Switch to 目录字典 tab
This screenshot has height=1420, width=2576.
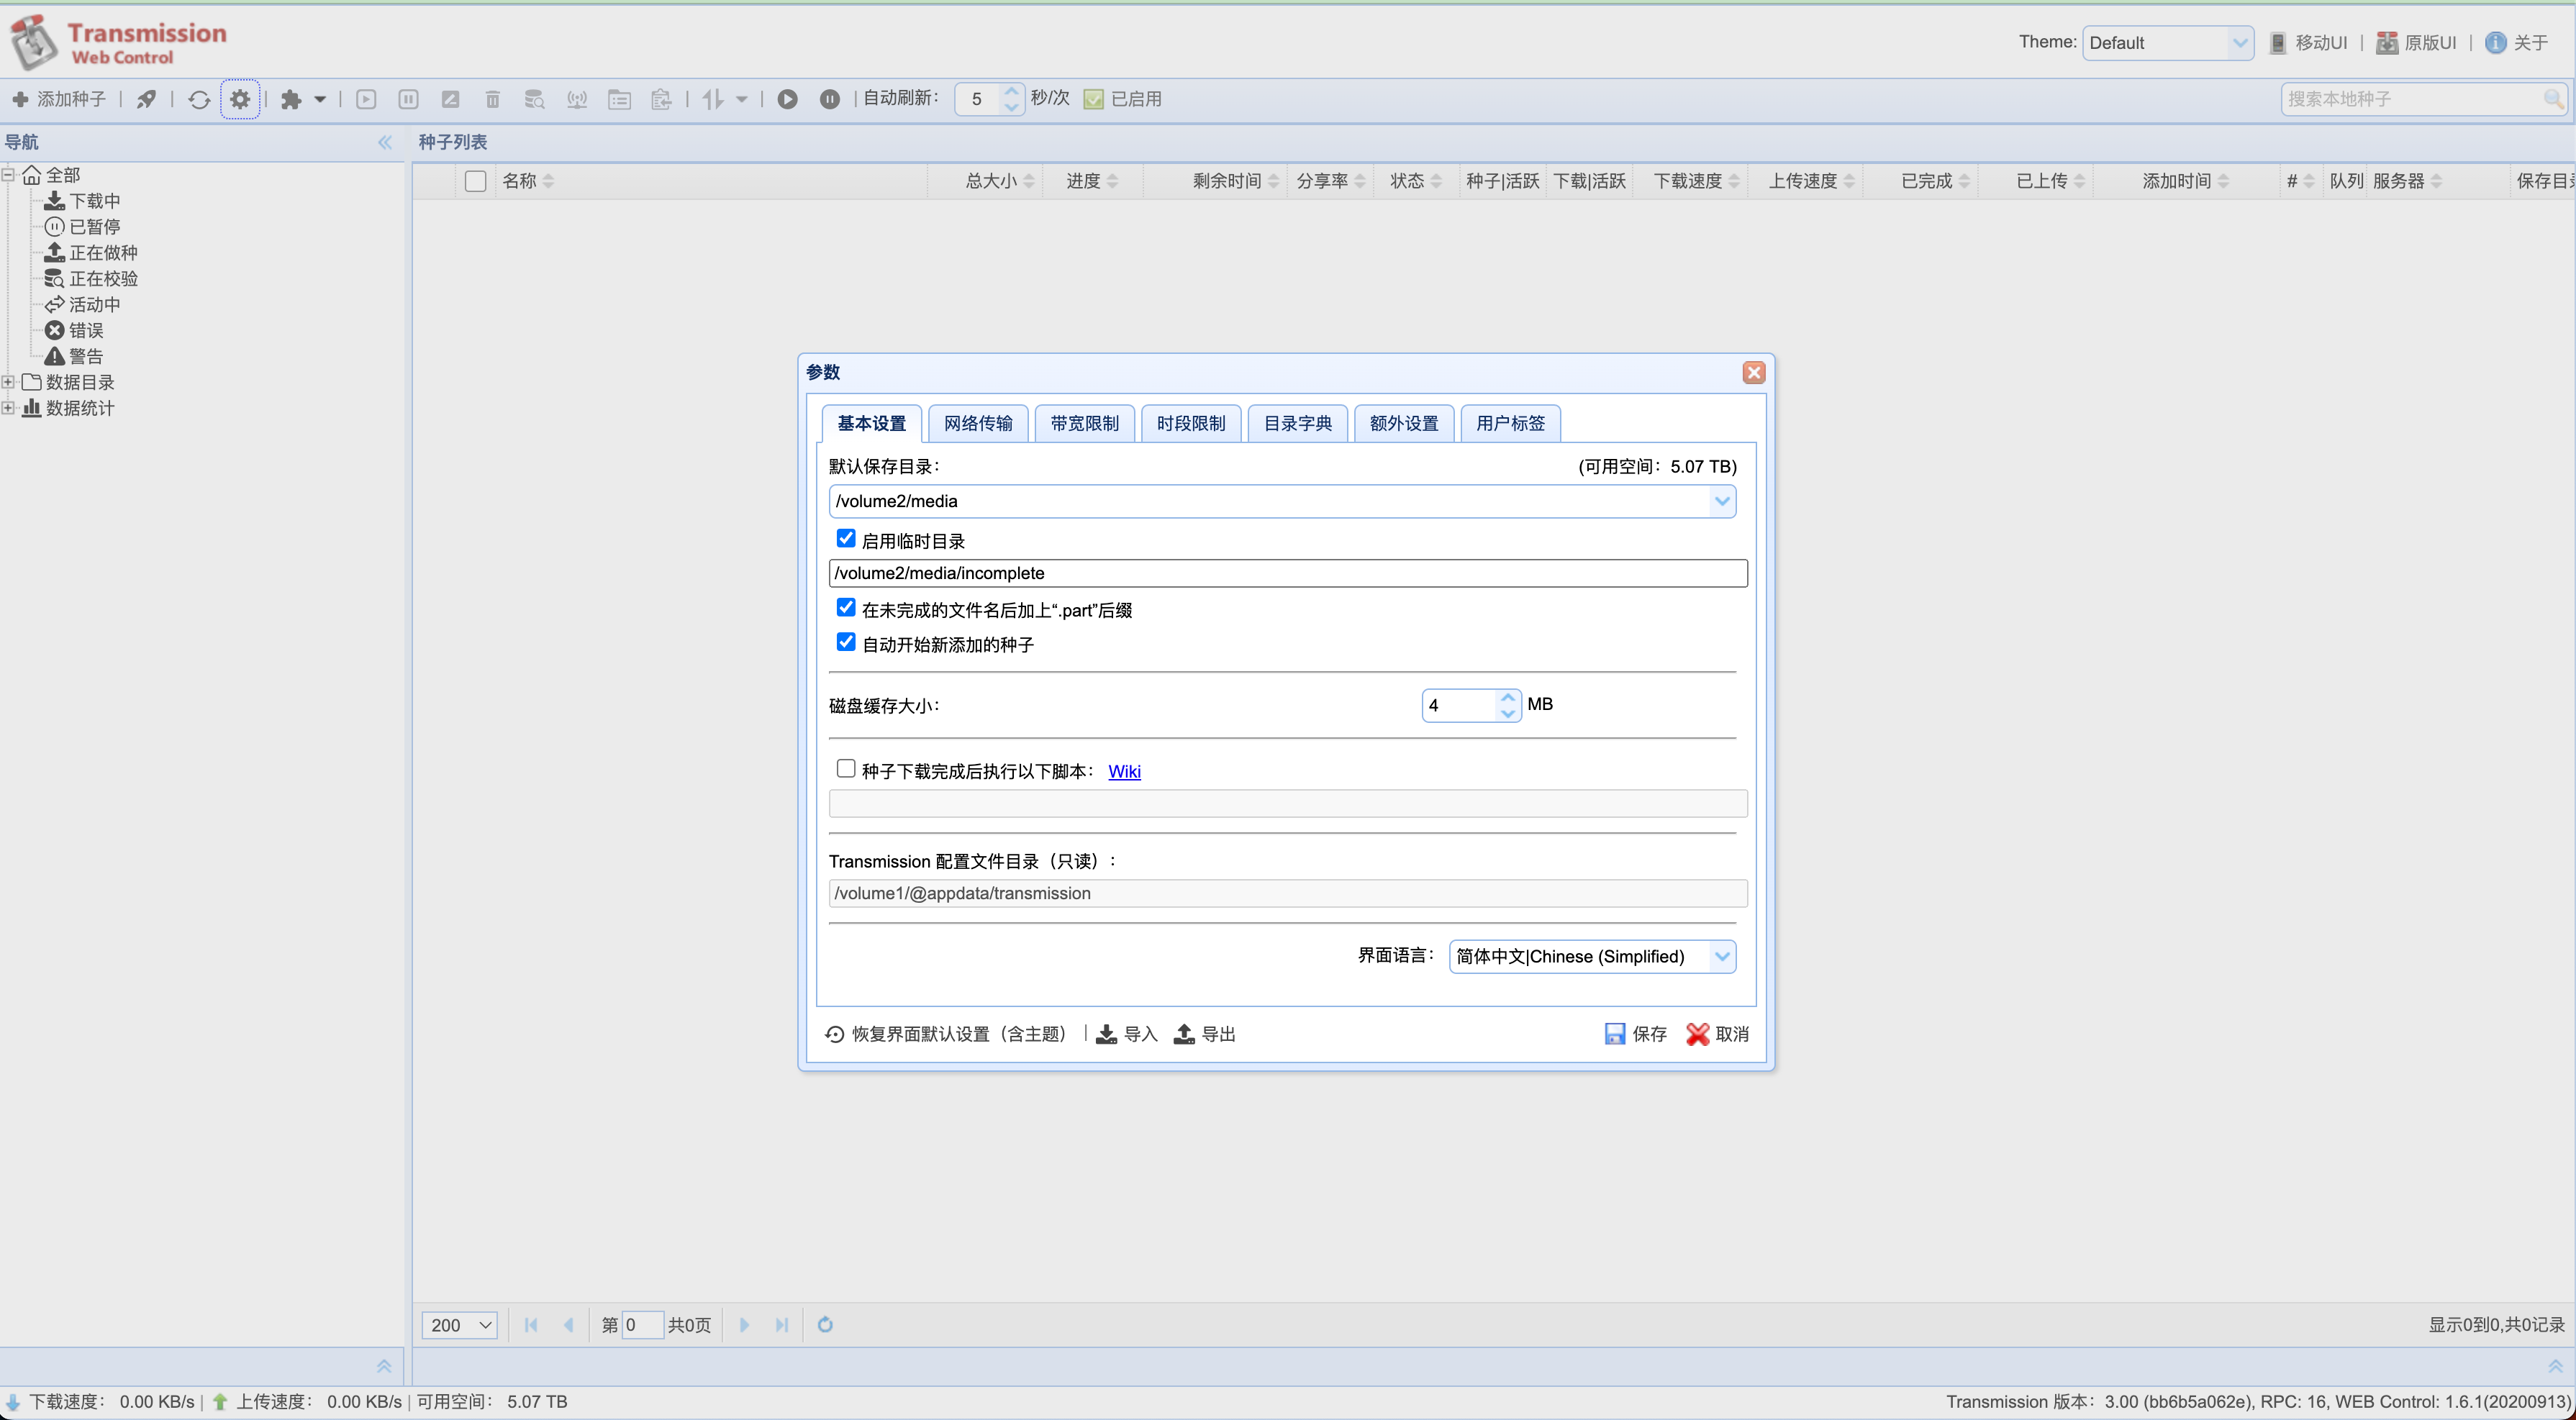pos(1298,423)
